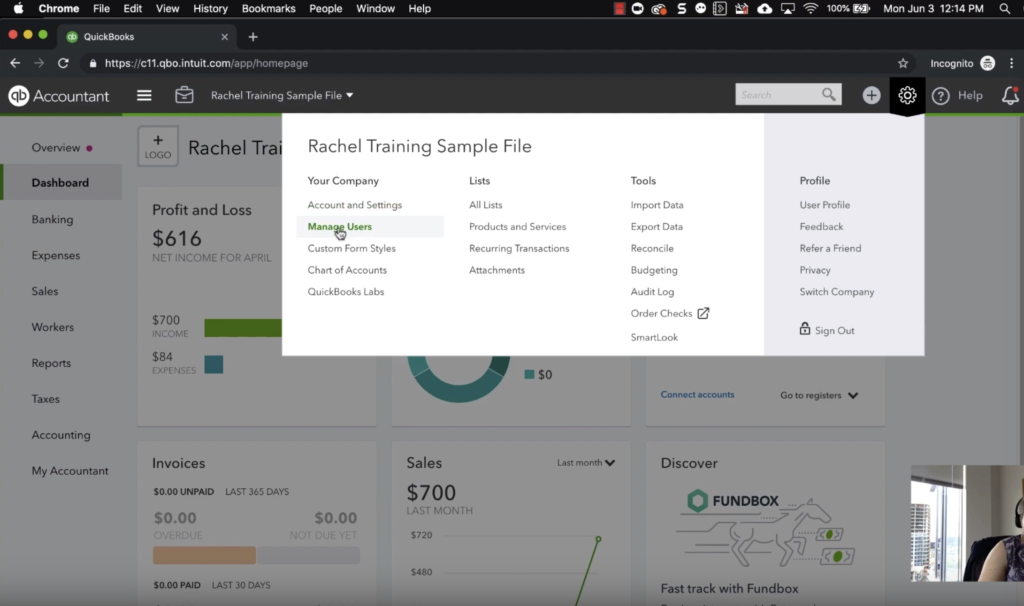Screen dimensions: 1024x606
Task: Click the Sign Out lock icon
Action: tap(805, 328)
